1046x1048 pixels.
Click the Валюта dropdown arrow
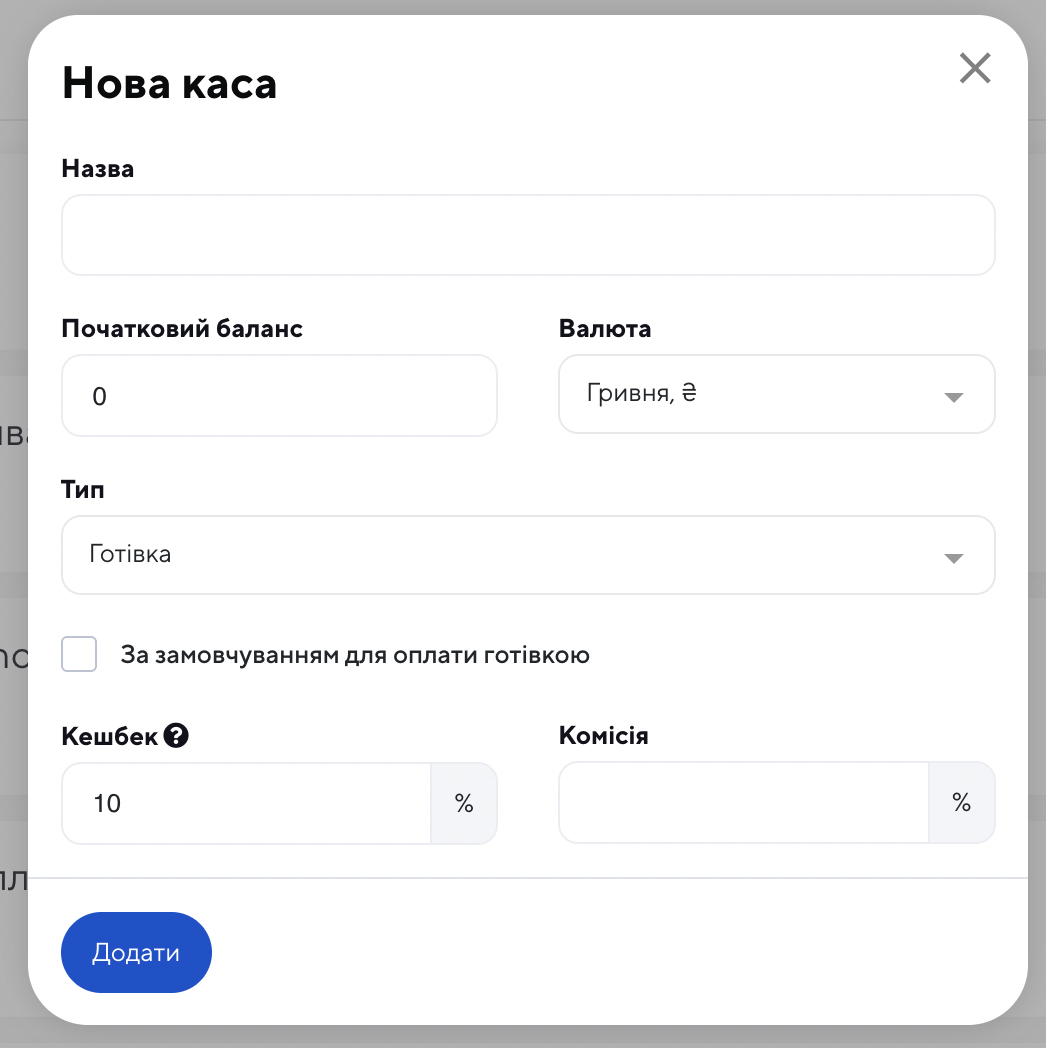[953, 397]
